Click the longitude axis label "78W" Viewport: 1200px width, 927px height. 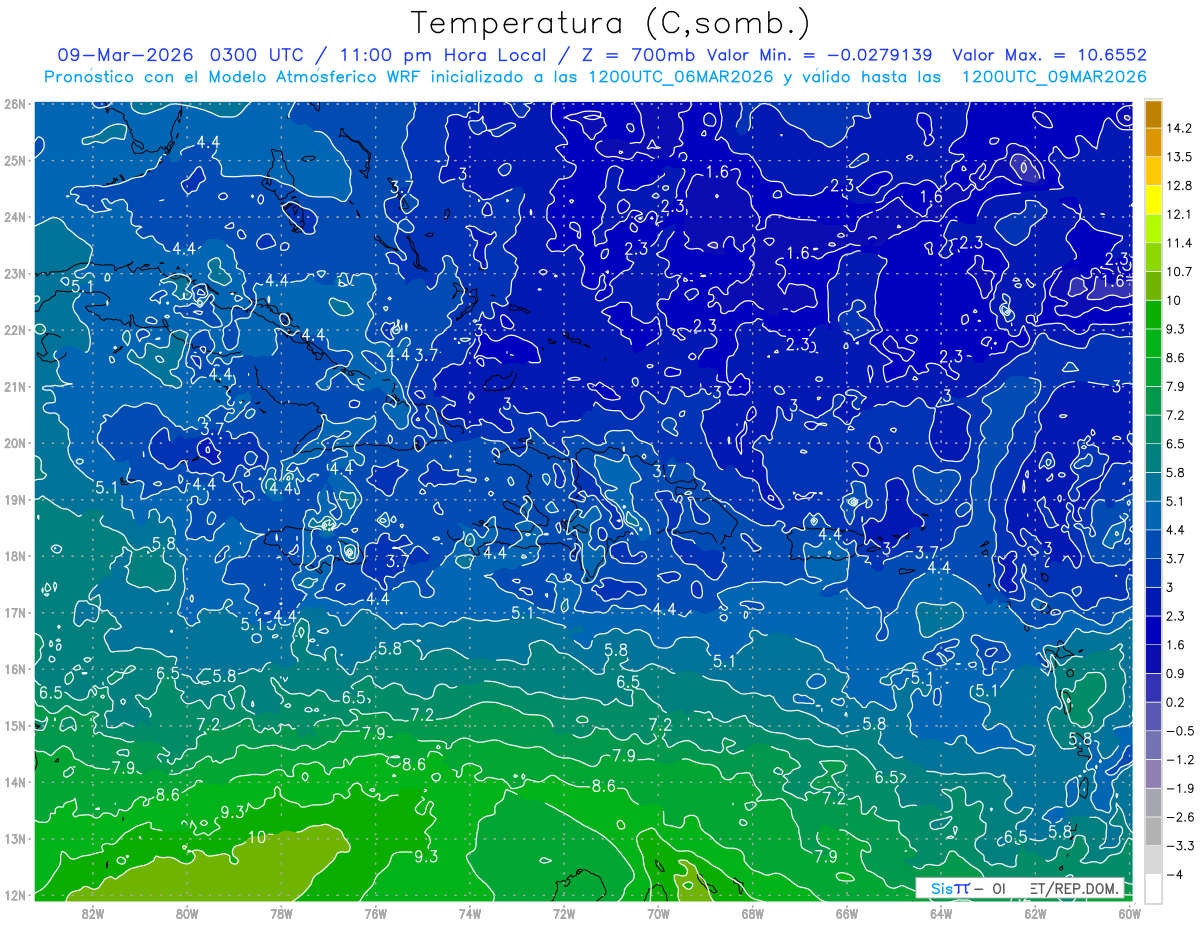coord(281,913)
